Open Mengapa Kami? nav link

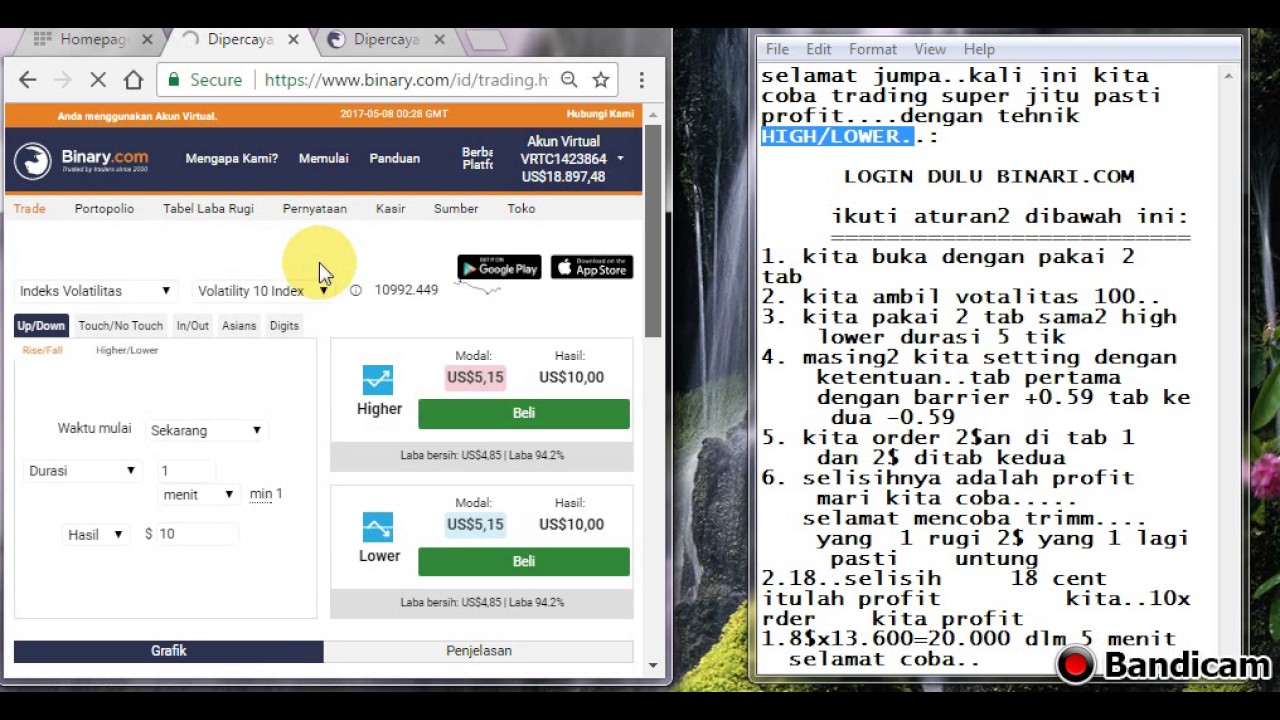(232, 158)
